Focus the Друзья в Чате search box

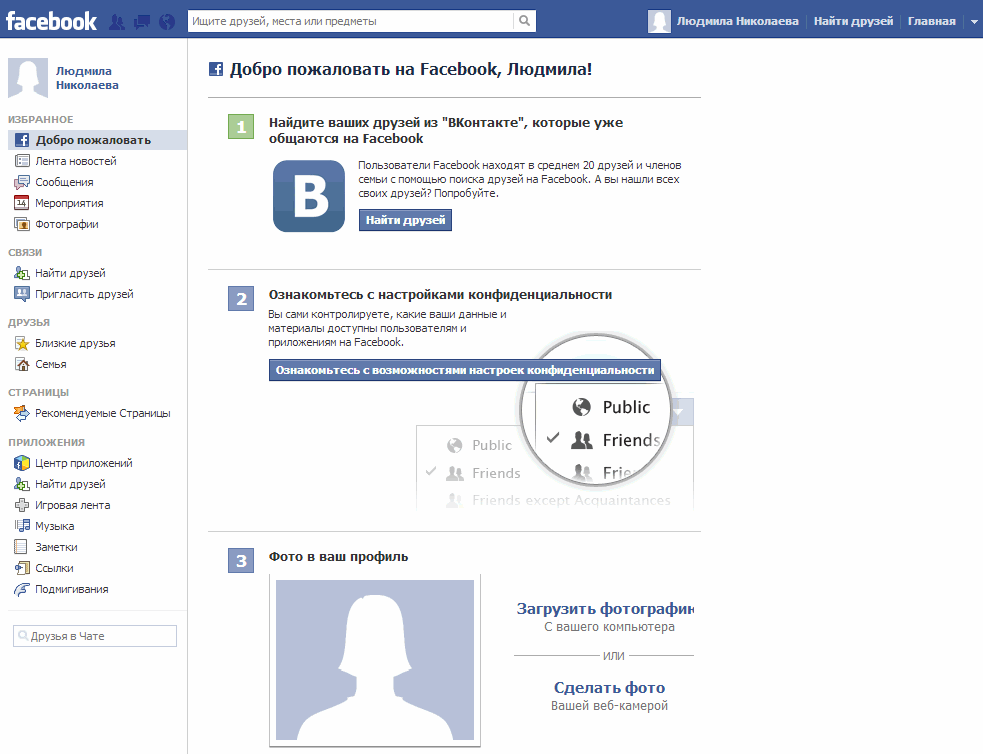95,636
